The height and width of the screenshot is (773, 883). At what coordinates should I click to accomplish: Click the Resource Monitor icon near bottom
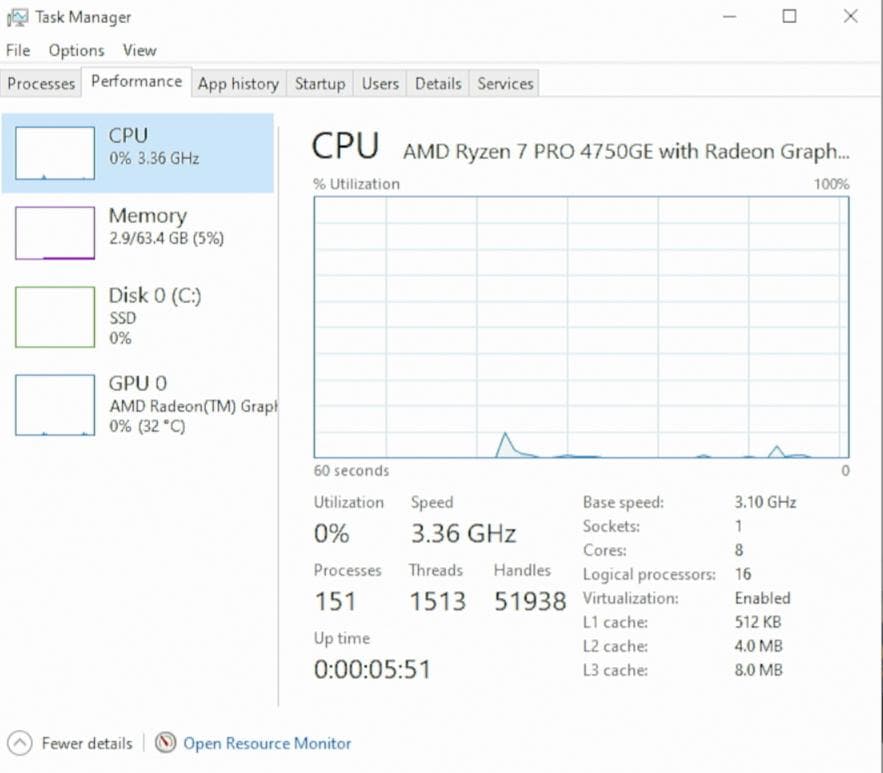(x=165, y=743)
